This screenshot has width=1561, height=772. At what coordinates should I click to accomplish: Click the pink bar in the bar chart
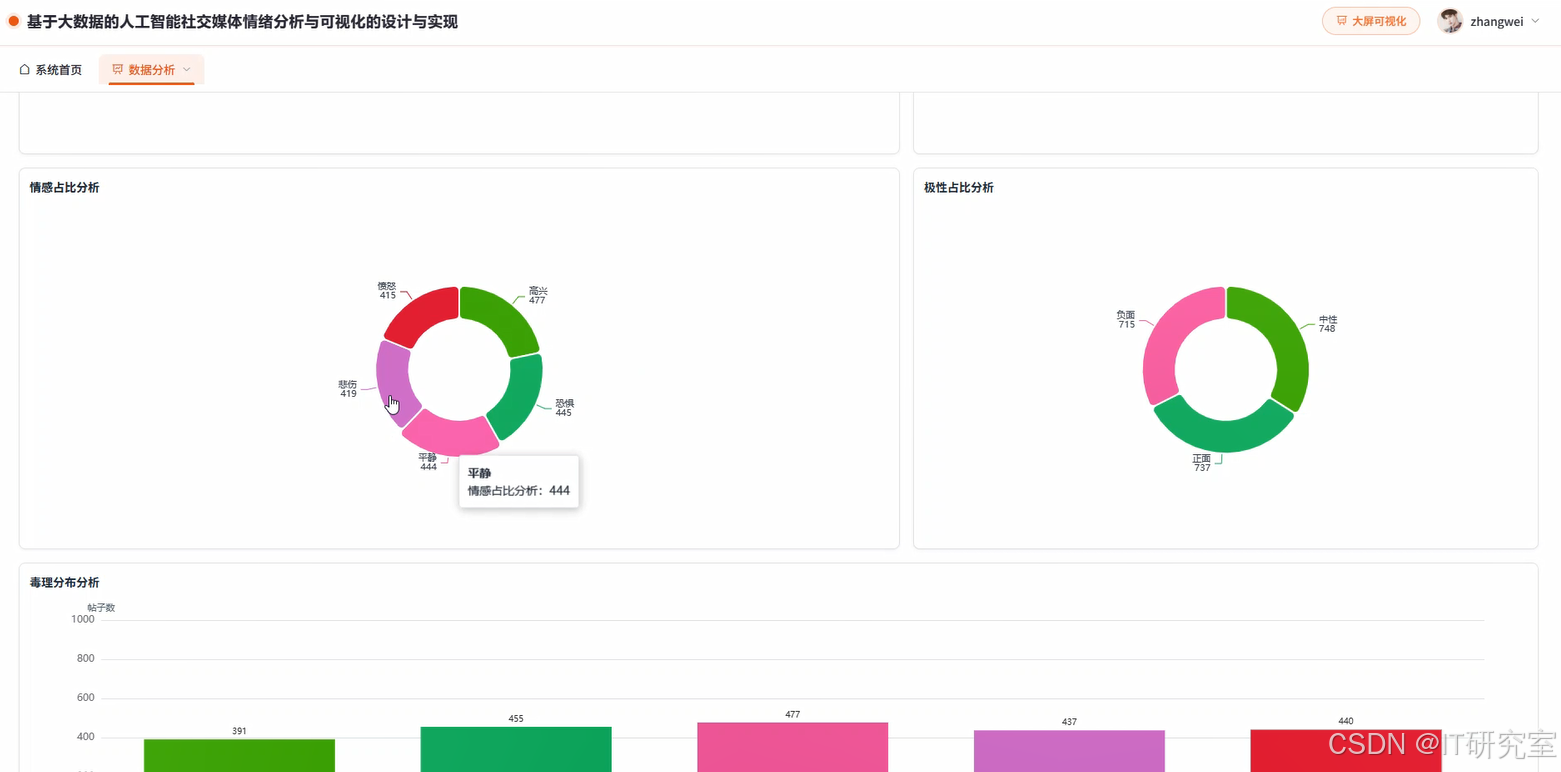pyautogui.click(x=792, y=747)
